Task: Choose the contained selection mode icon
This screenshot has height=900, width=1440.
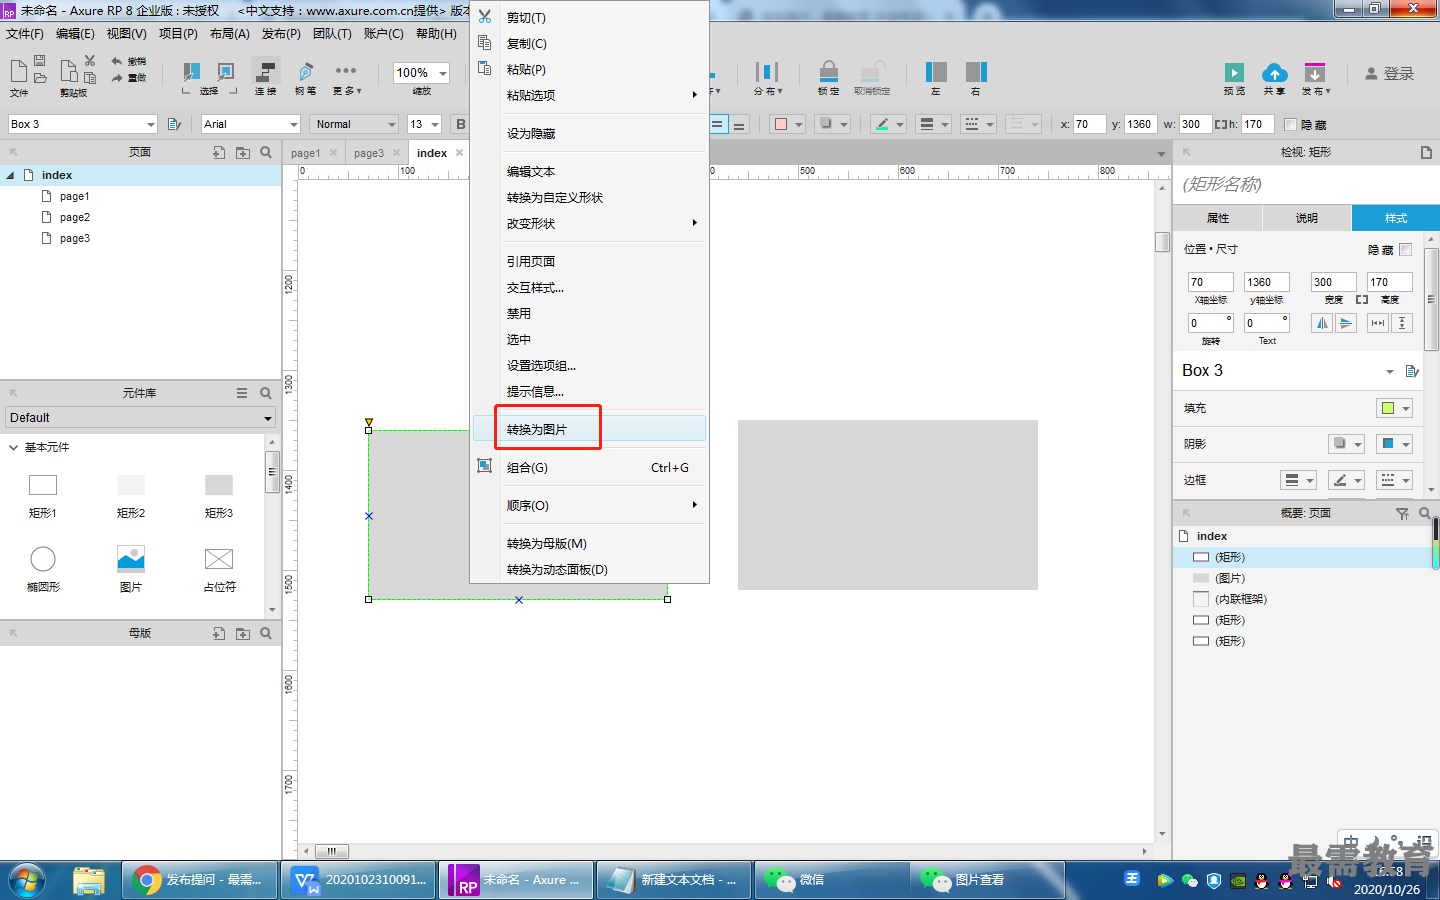Action: click(x=226, y=72)
